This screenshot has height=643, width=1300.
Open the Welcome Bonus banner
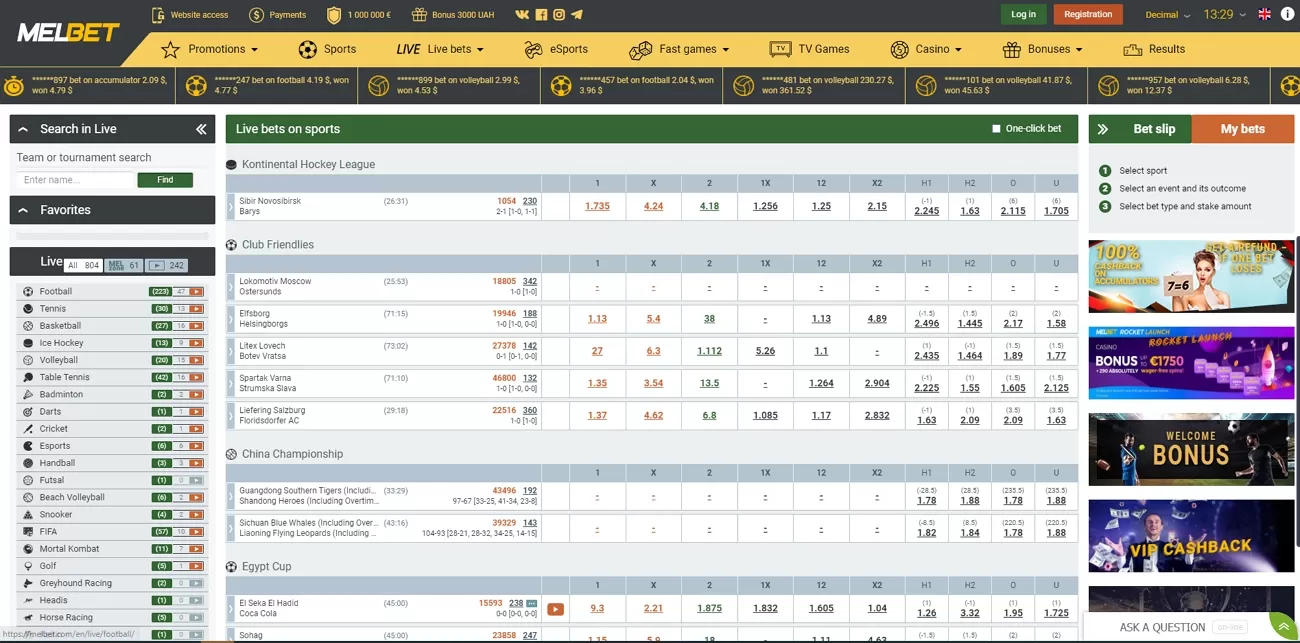[1191, 450]
